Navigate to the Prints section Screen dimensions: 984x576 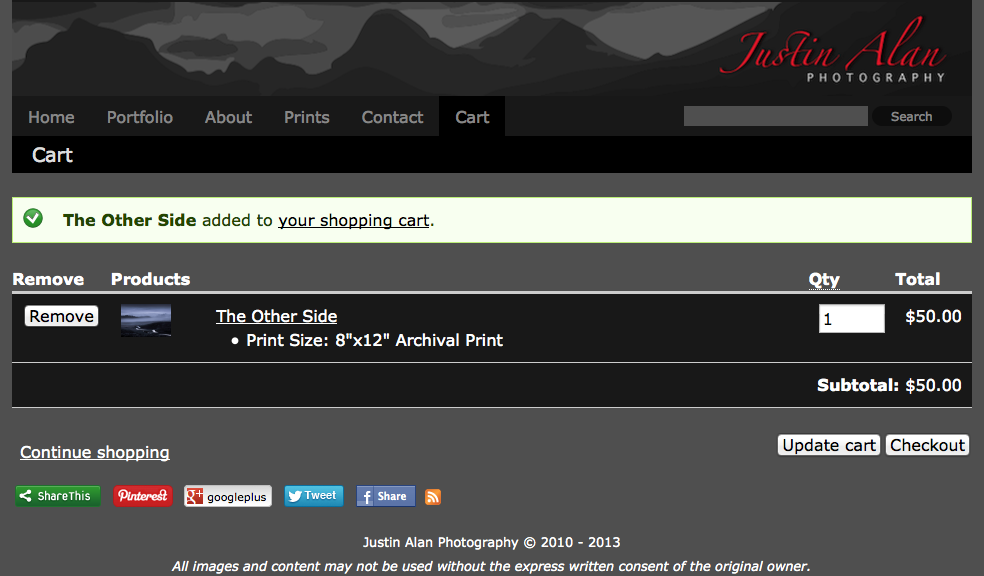pos(306,117)
